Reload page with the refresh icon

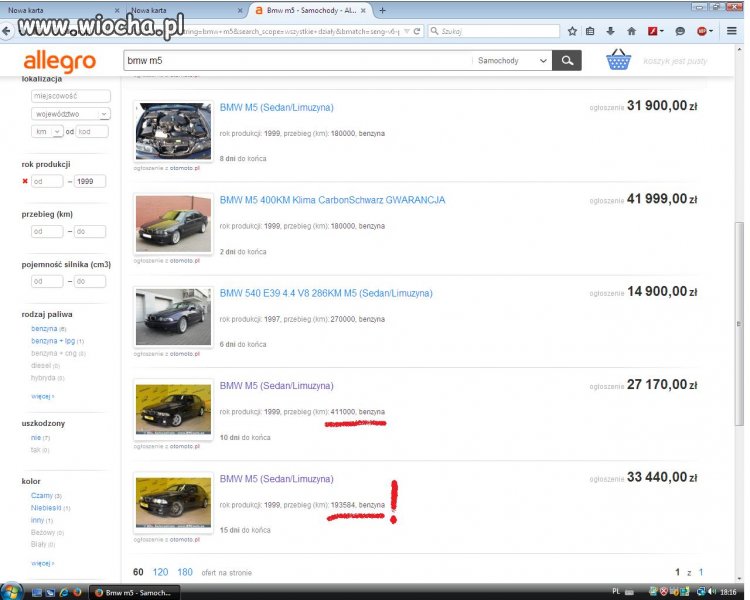[x=417, y=31]
